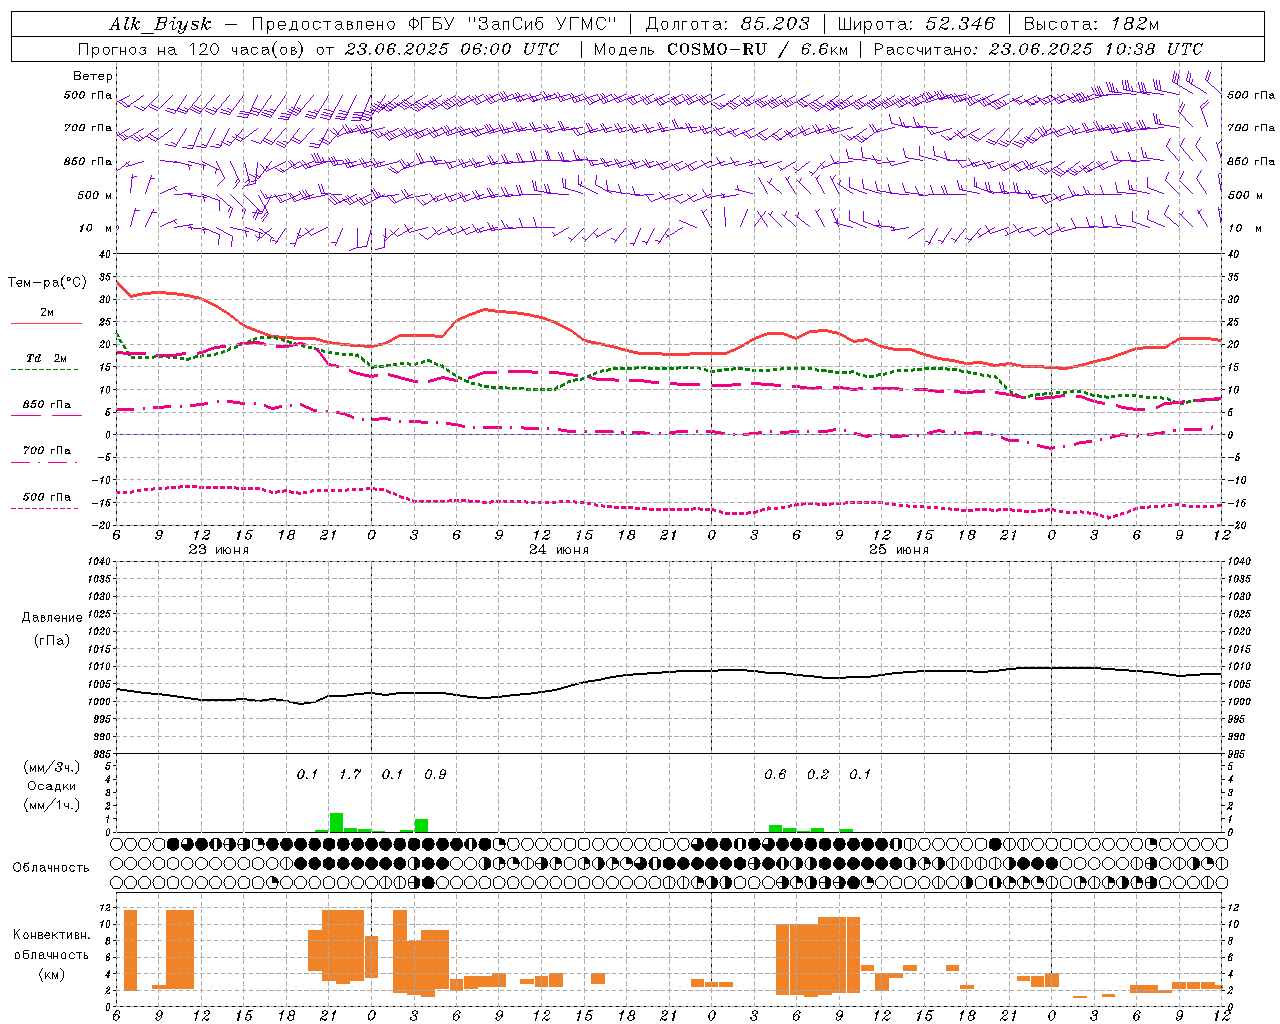Image resolution: width=1280 pixels, height=1024 pixels.
Task: Select the text Предоставлено ФГБУ "ЗапСиб УГМС"
Action: 434,24
